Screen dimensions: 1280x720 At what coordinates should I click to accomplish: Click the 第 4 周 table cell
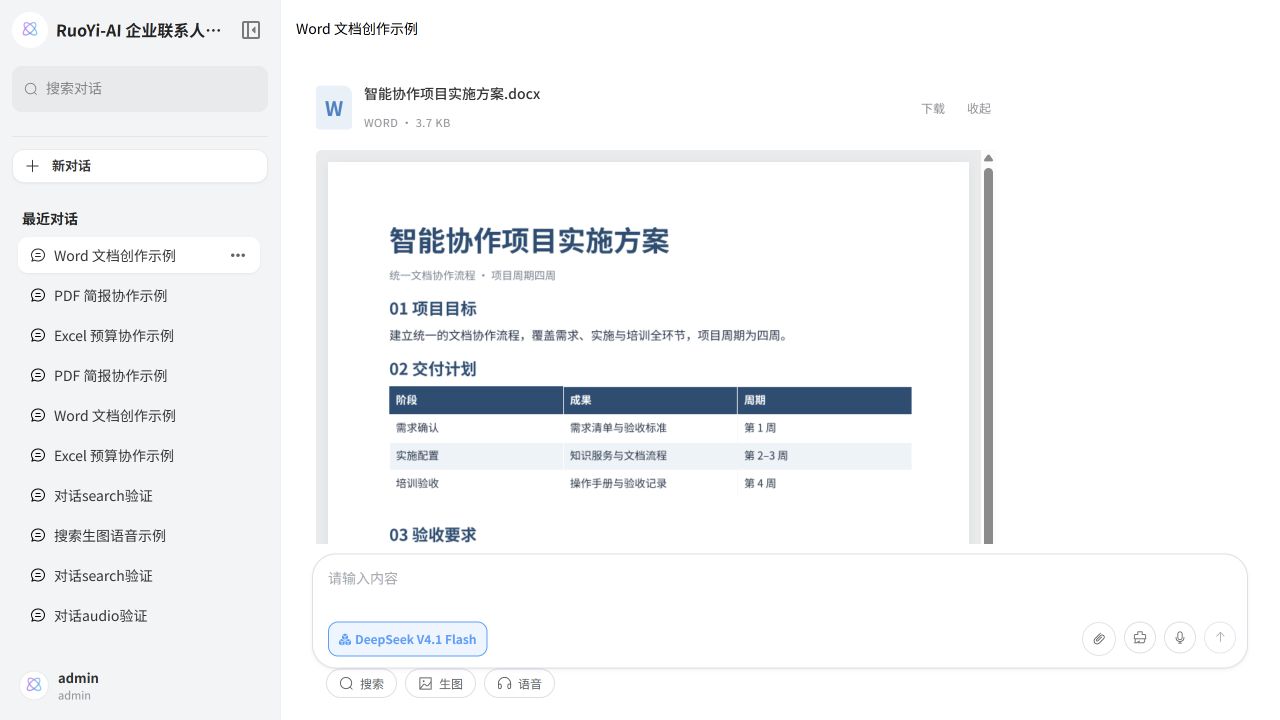[x=824, y=484]
